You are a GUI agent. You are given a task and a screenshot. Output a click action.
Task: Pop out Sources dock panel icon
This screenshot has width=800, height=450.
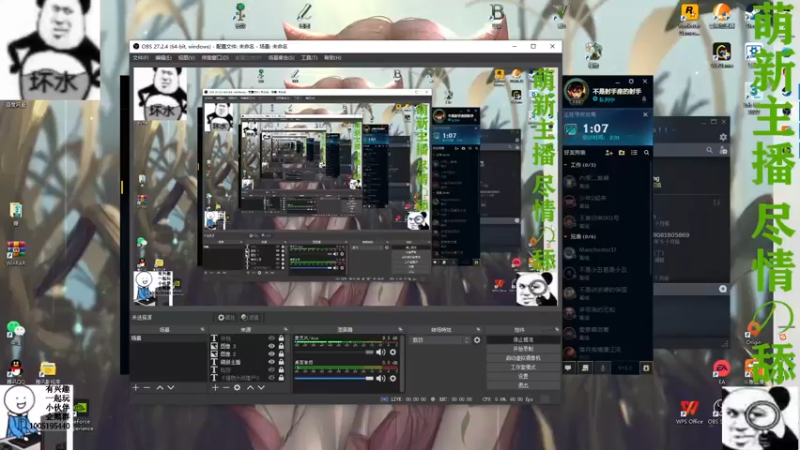coord(285,330)
